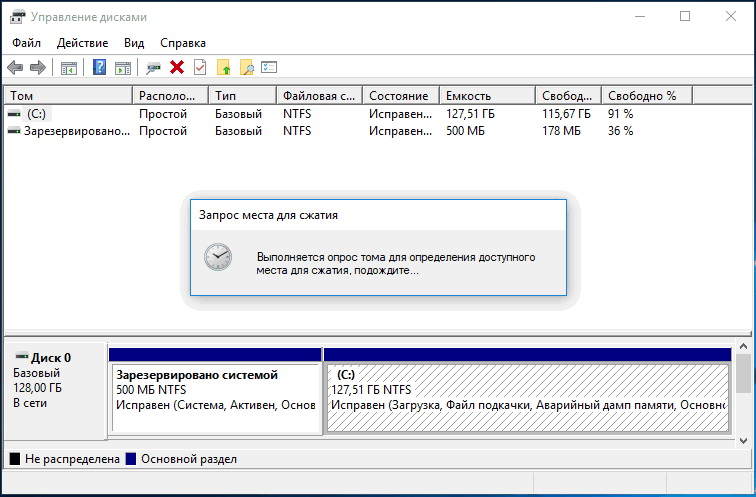756x497 pixels.
Task: Open the Справка menu
Action: 183,43
